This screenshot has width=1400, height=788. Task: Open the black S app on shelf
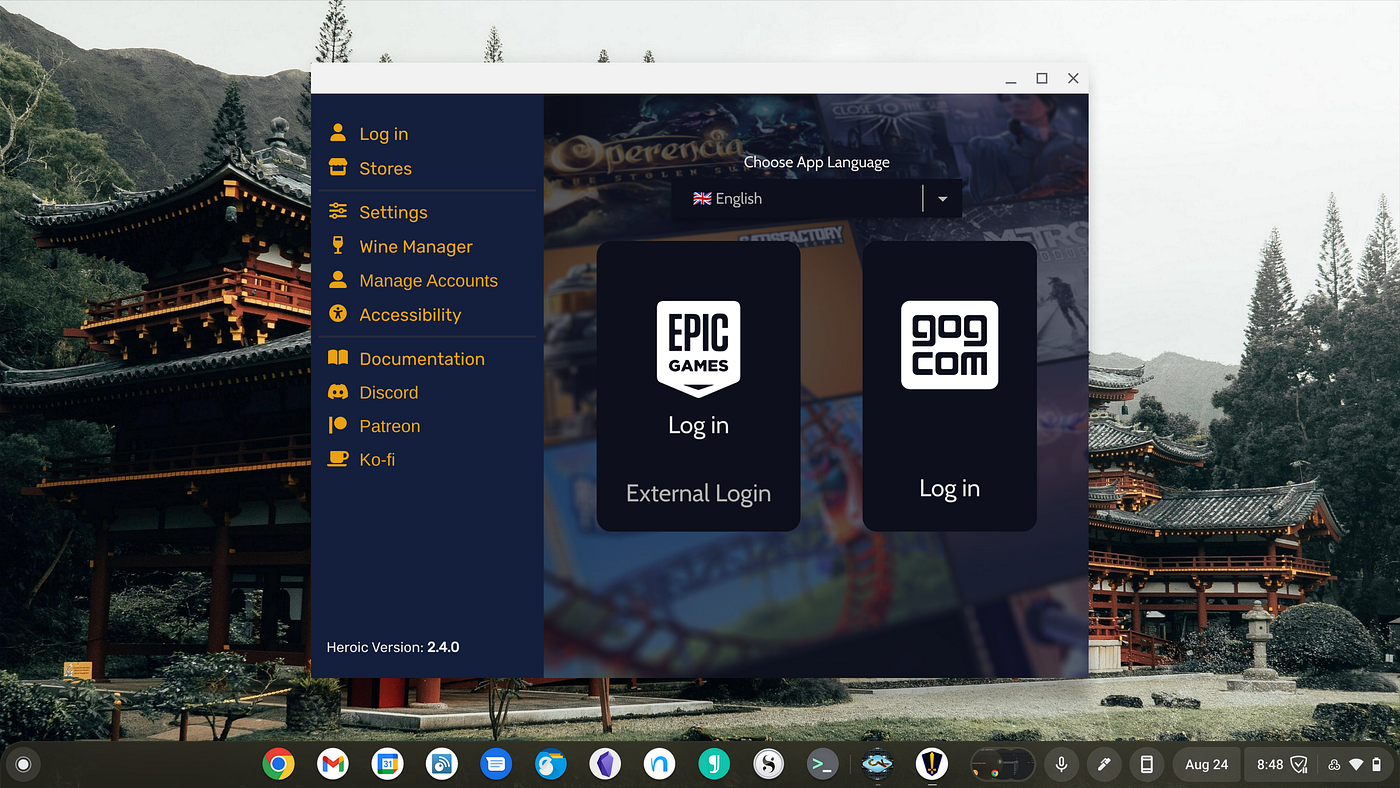(768, 764)
